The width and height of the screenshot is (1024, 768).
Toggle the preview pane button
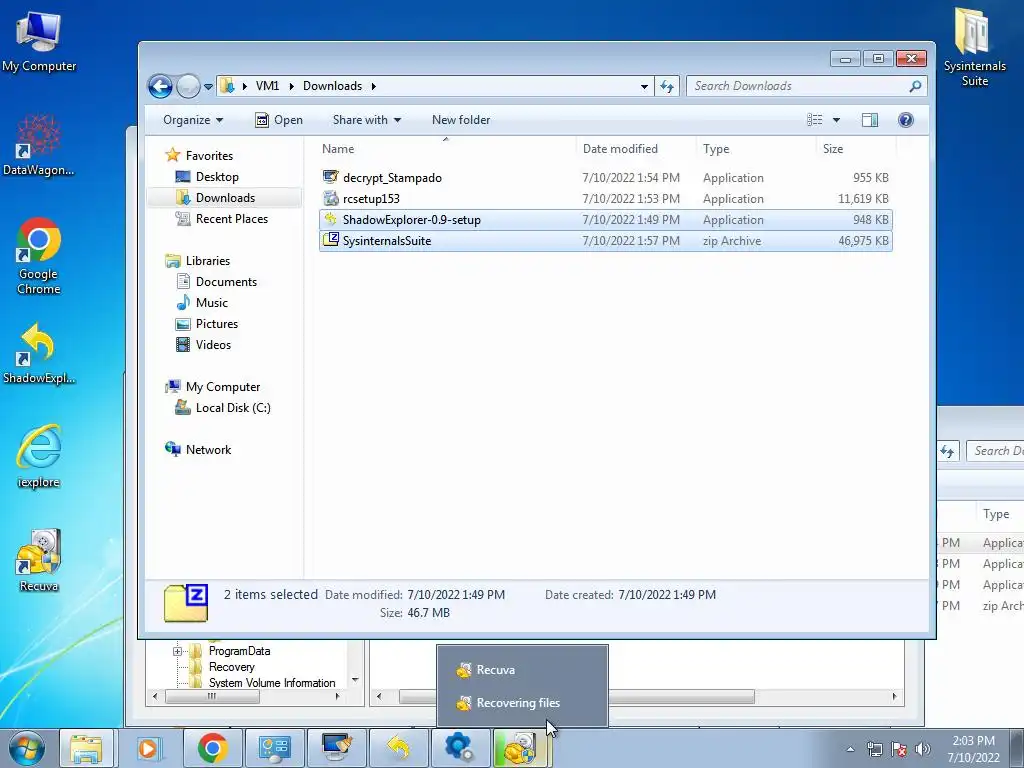[x=870, y=120]
